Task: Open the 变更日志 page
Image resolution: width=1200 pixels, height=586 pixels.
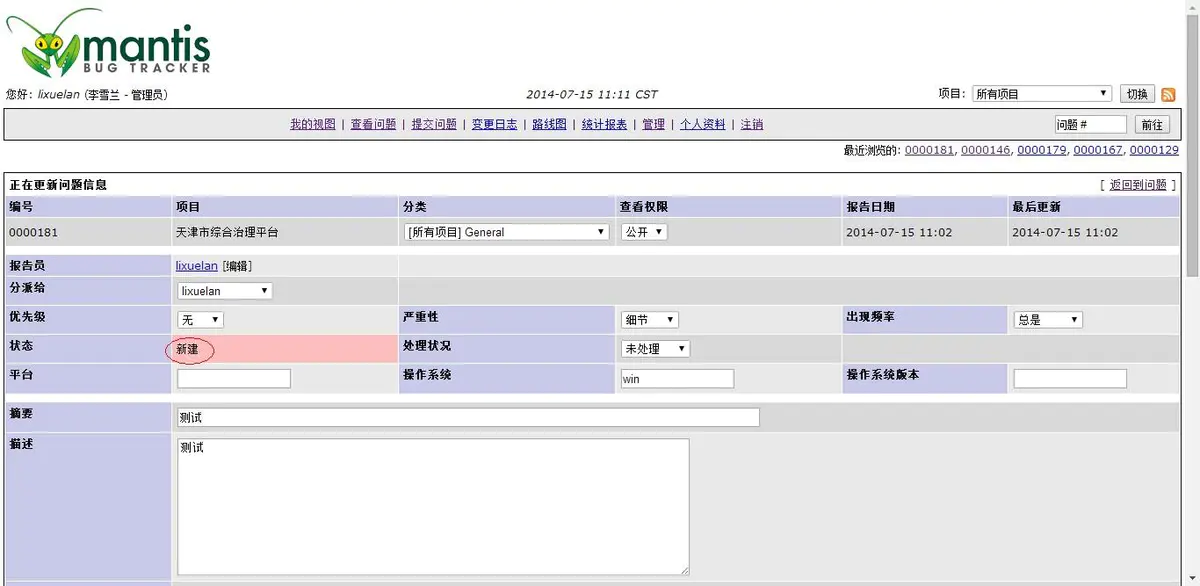Action: [x=494, y=124]
